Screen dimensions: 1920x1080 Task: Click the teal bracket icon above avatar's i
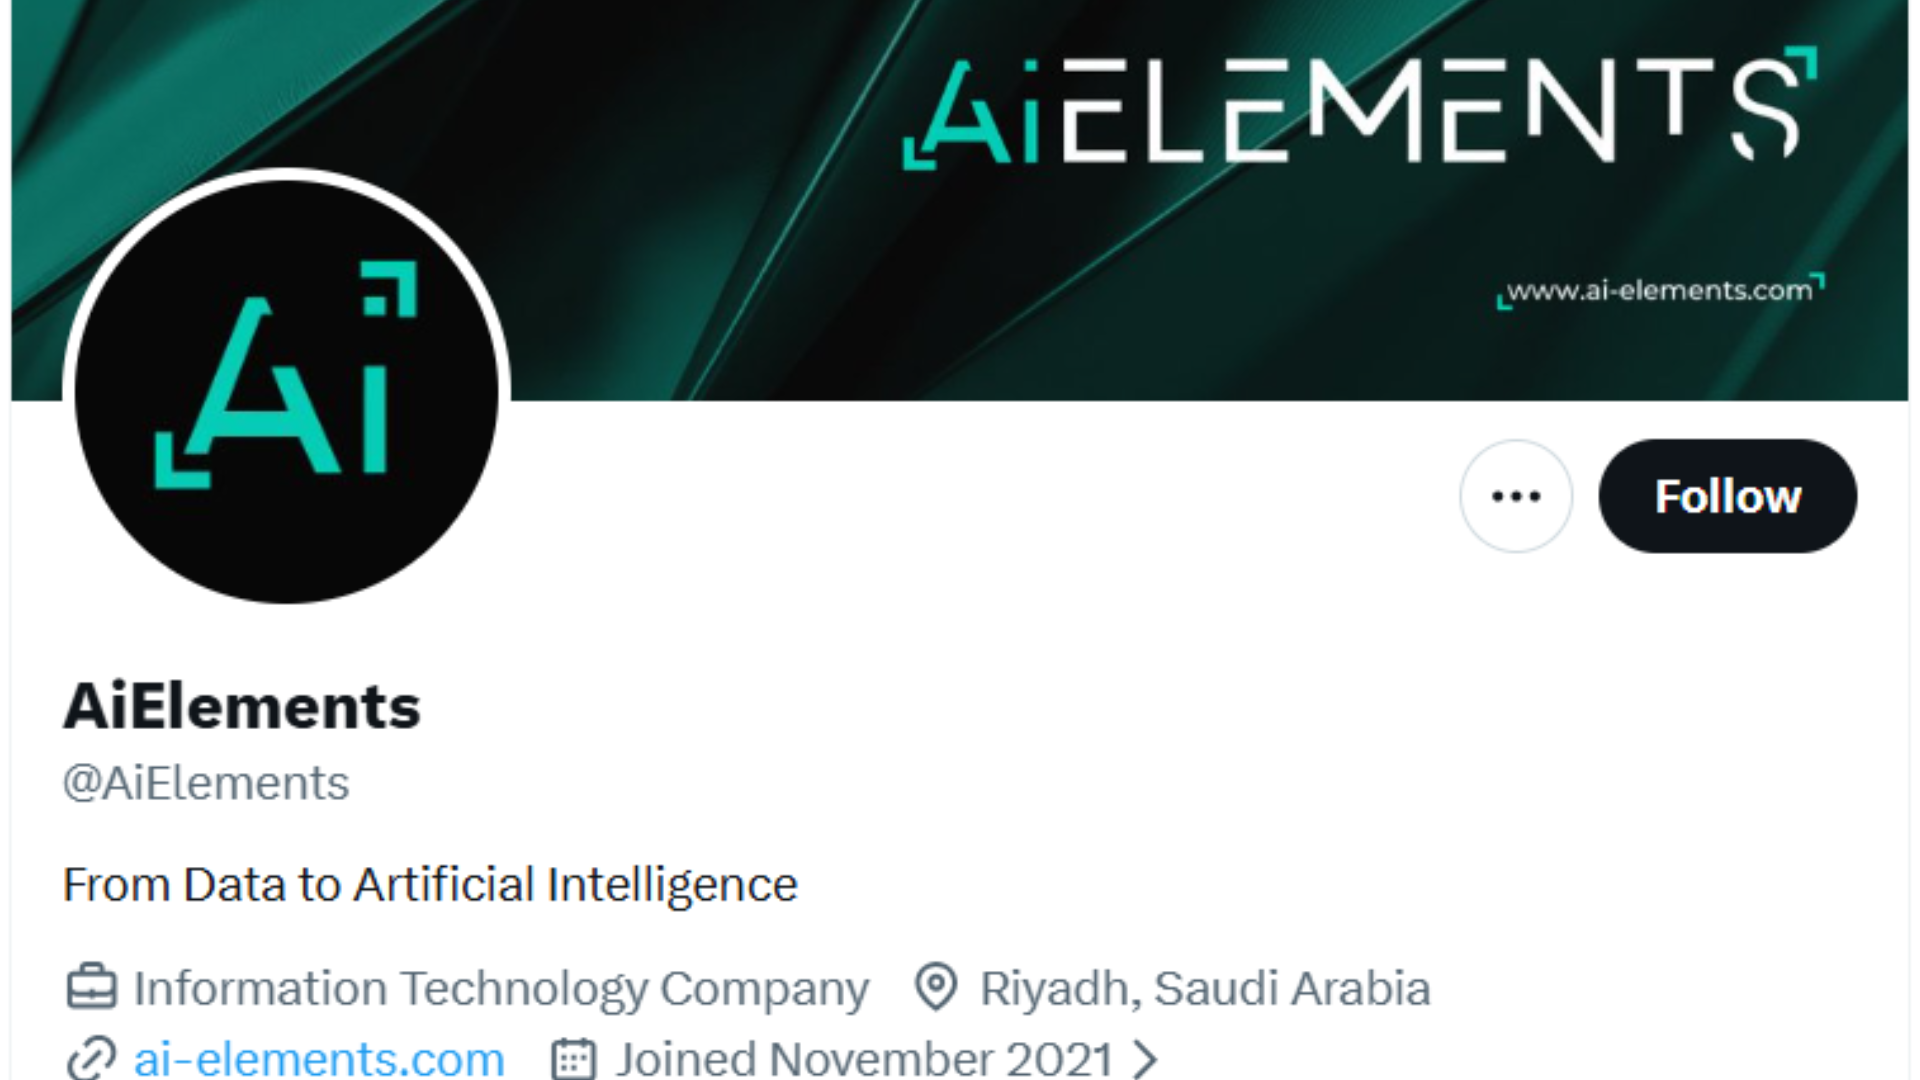point(390,288)
